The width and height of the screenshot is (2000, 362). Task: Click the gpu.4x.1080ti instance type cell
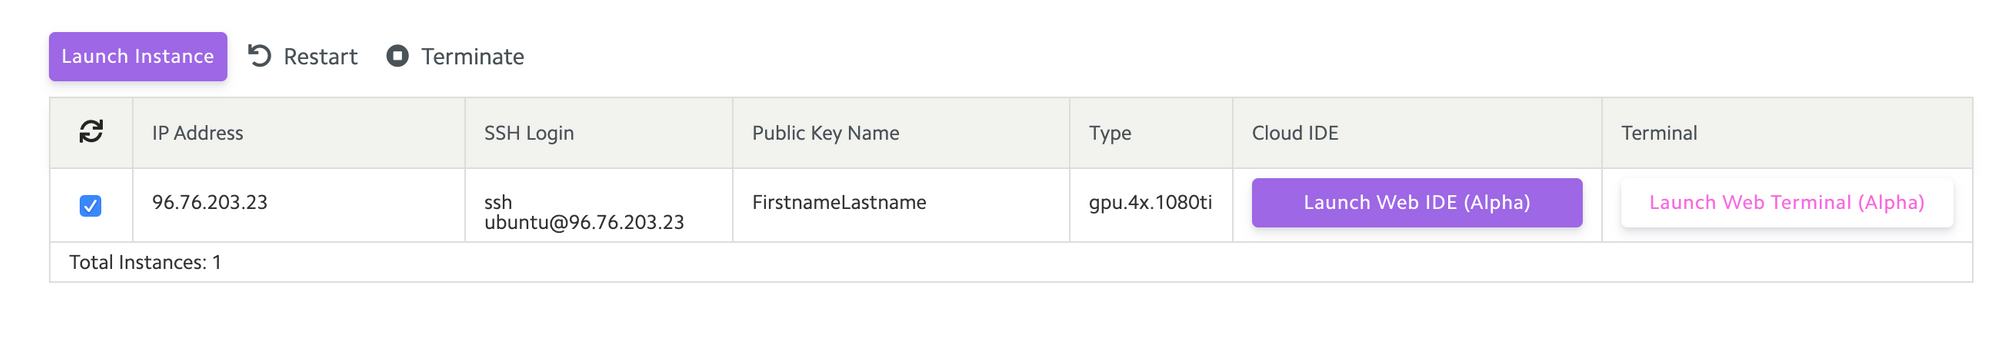(x=1150, y=202)
